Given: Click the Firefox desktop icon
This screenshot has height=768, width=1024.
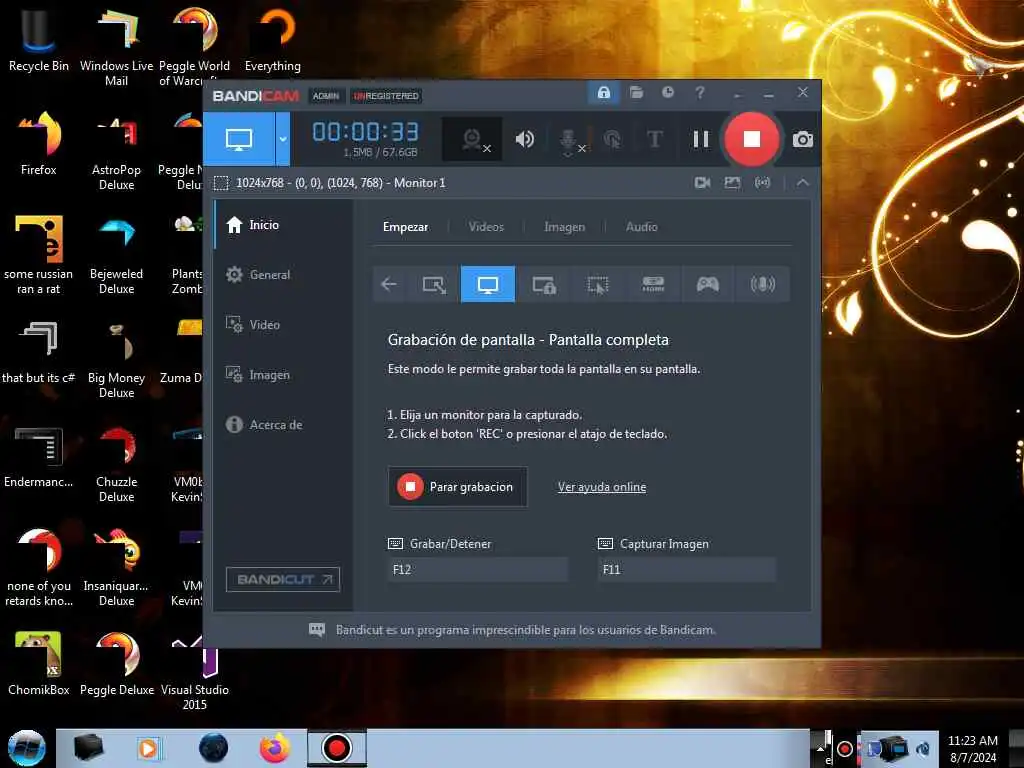Looking at the screenshot, I should click(x=39, y=144).
